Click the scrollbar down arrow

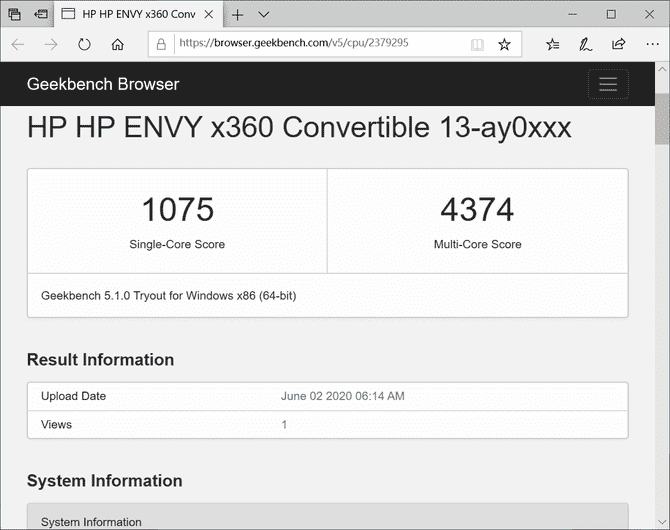click(662, 522)
